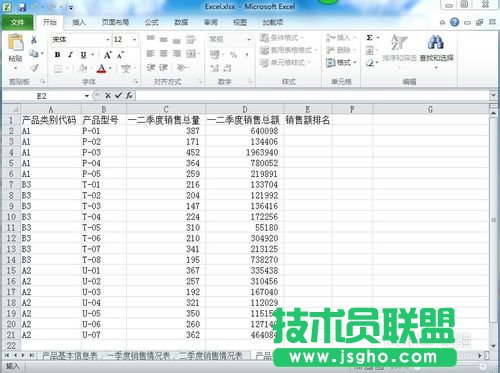
Task: Click the Paste clipboard icon
Action: pos(15,43)
